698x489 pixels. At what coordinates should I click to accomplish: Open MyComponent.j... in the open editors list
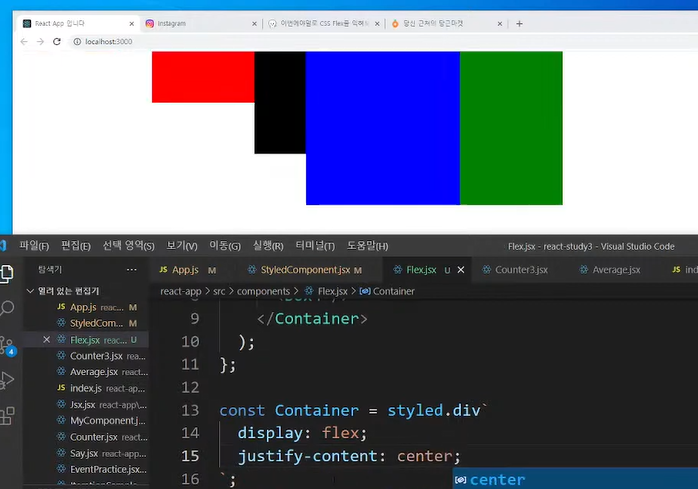pyautogui.click(x=86, y=420)
